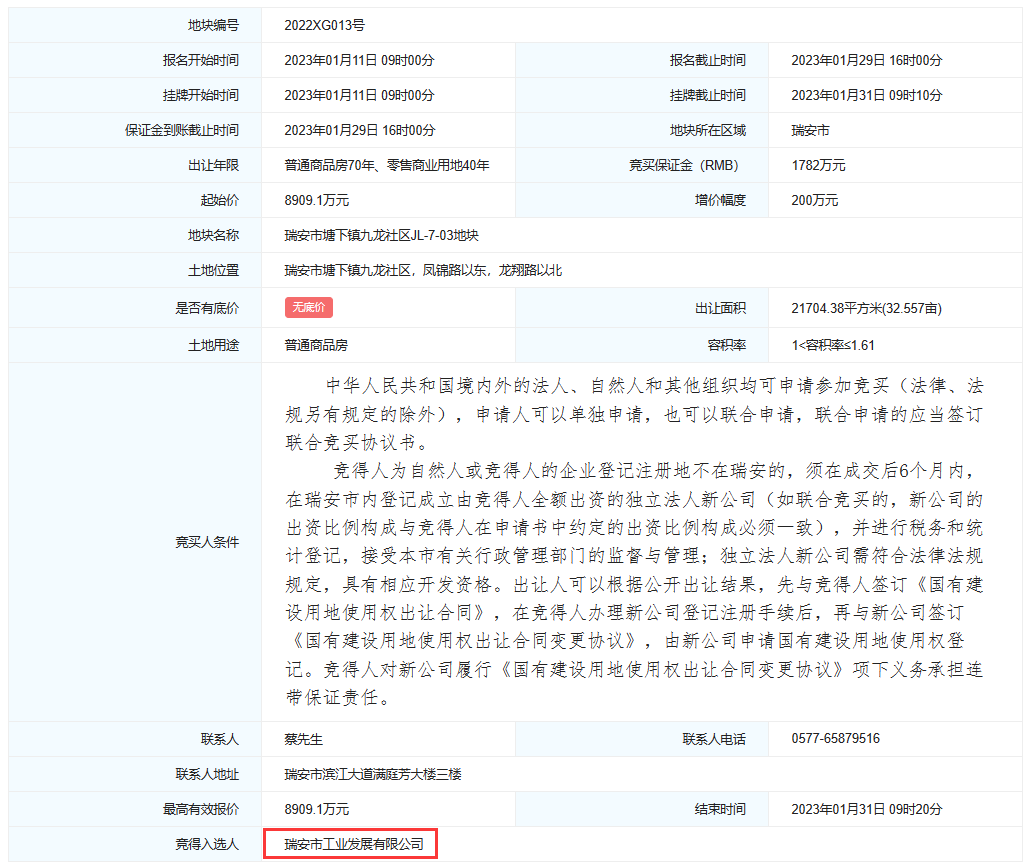This screenshot has width=1032, height=867.
Task: Click the end time 2023年01月31日 09时20分
Action: click(866, 809)
